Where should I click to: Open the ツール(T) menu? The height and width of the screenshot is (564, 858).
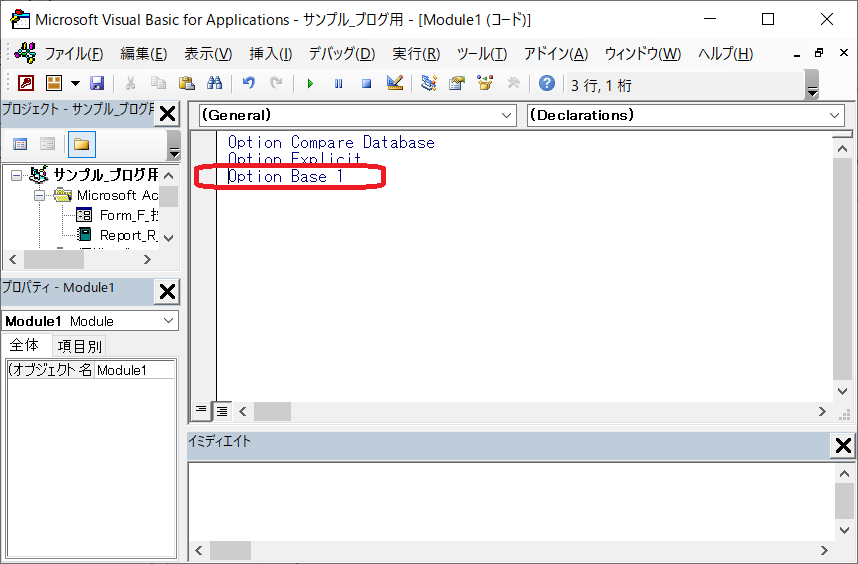(x=482, y=54)
